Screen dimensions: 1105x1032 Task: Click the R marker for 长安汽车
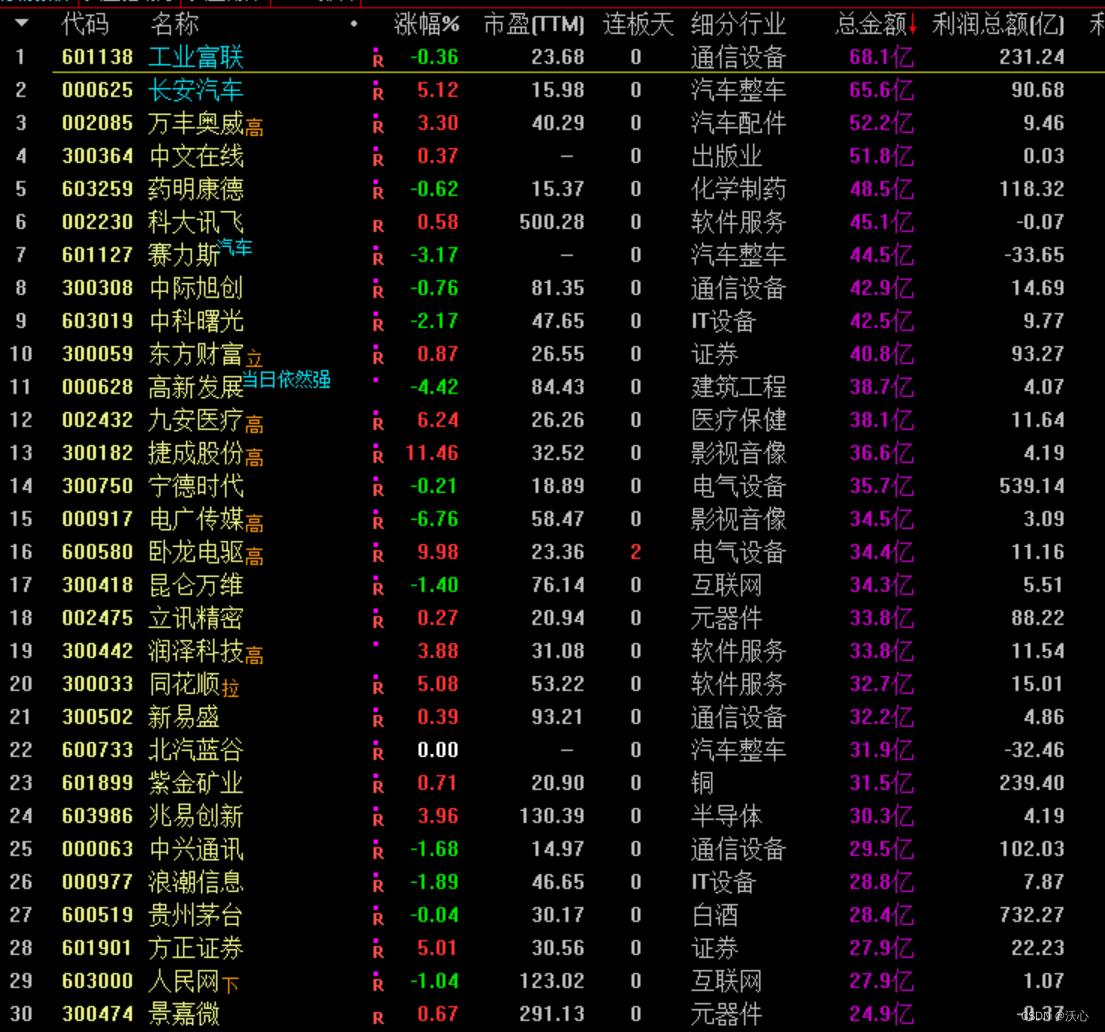[x=378, y=91]
